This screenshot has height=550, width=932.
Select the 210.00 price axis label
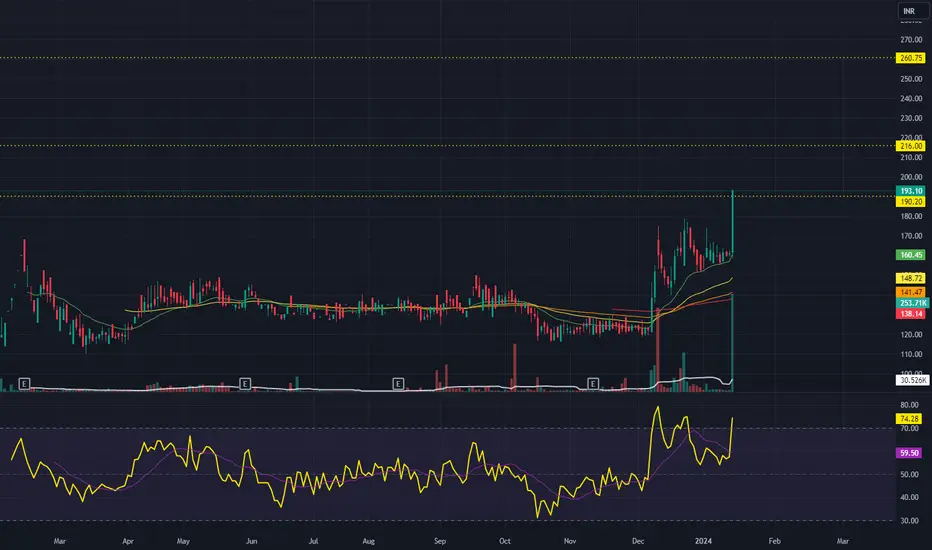(911, 158)
